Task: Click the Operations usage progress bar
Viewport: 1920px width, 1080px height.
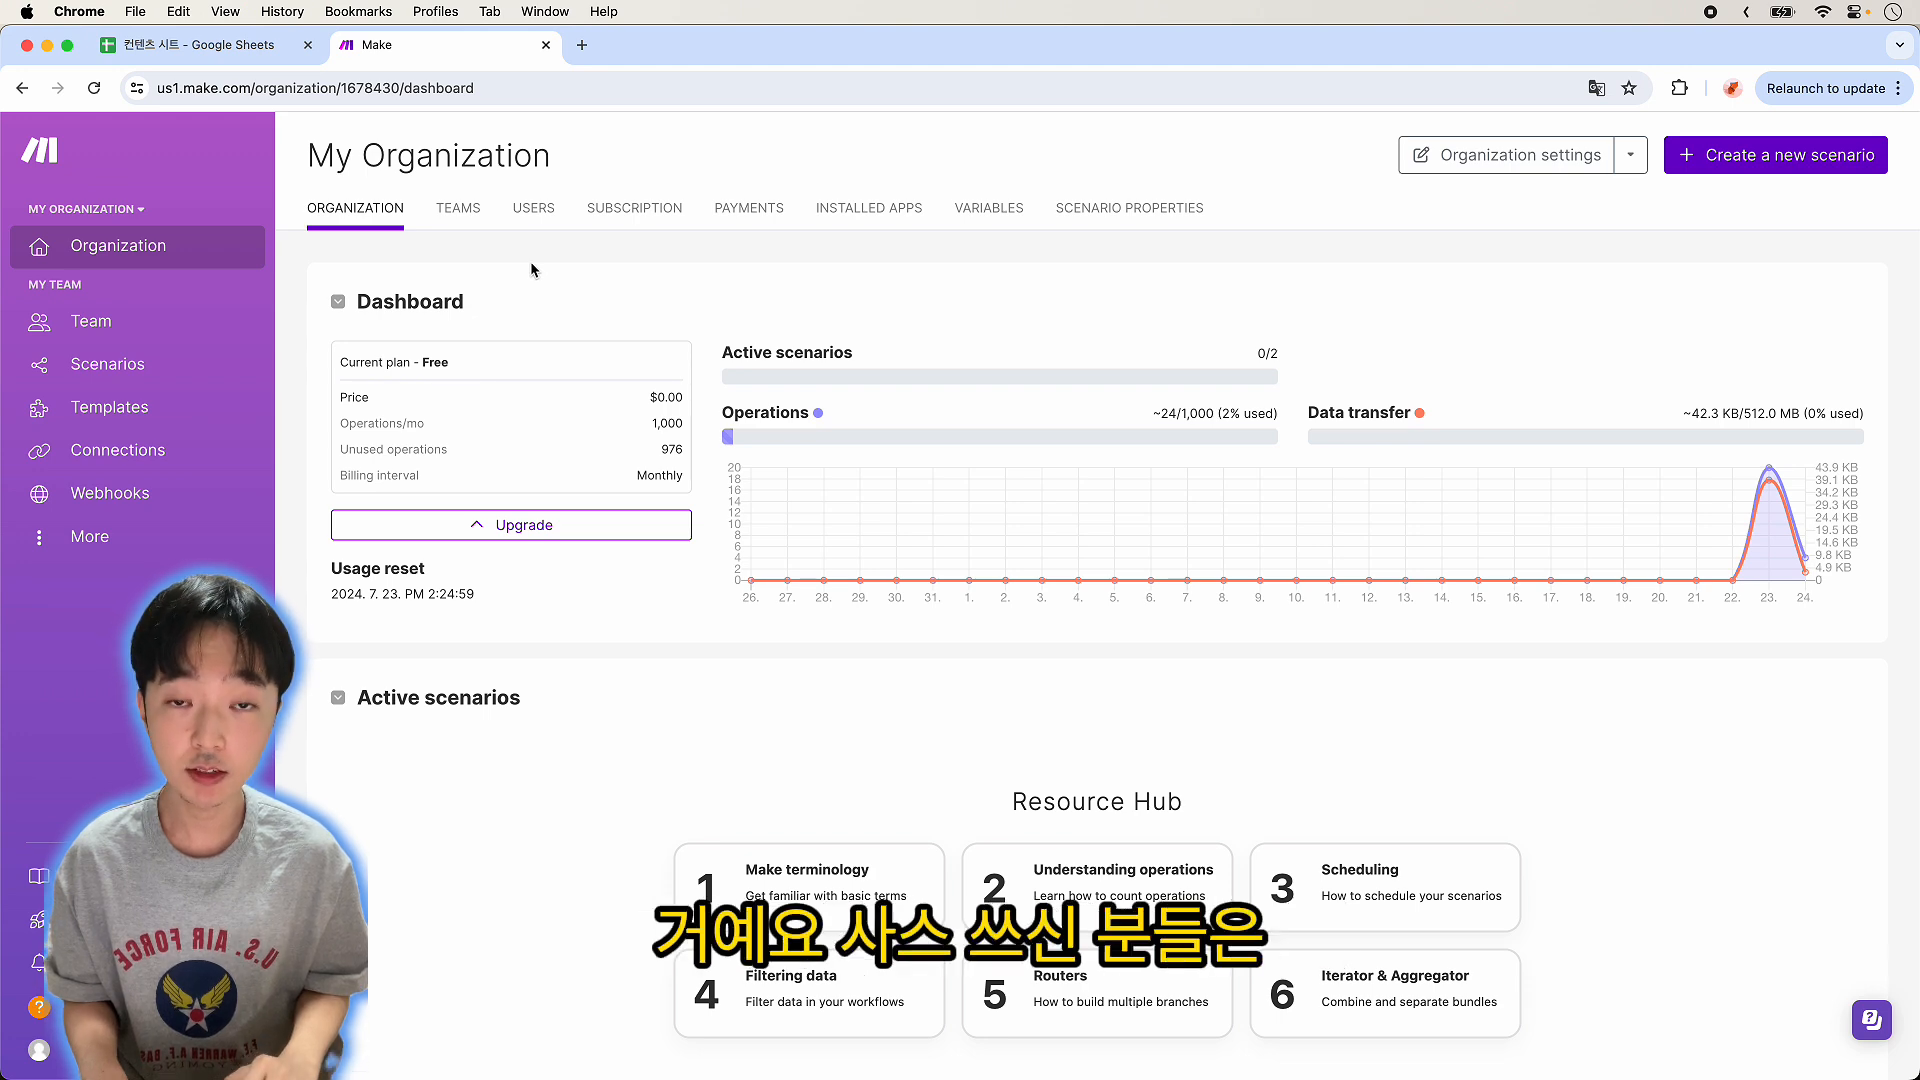Action: tap(999, 437)
